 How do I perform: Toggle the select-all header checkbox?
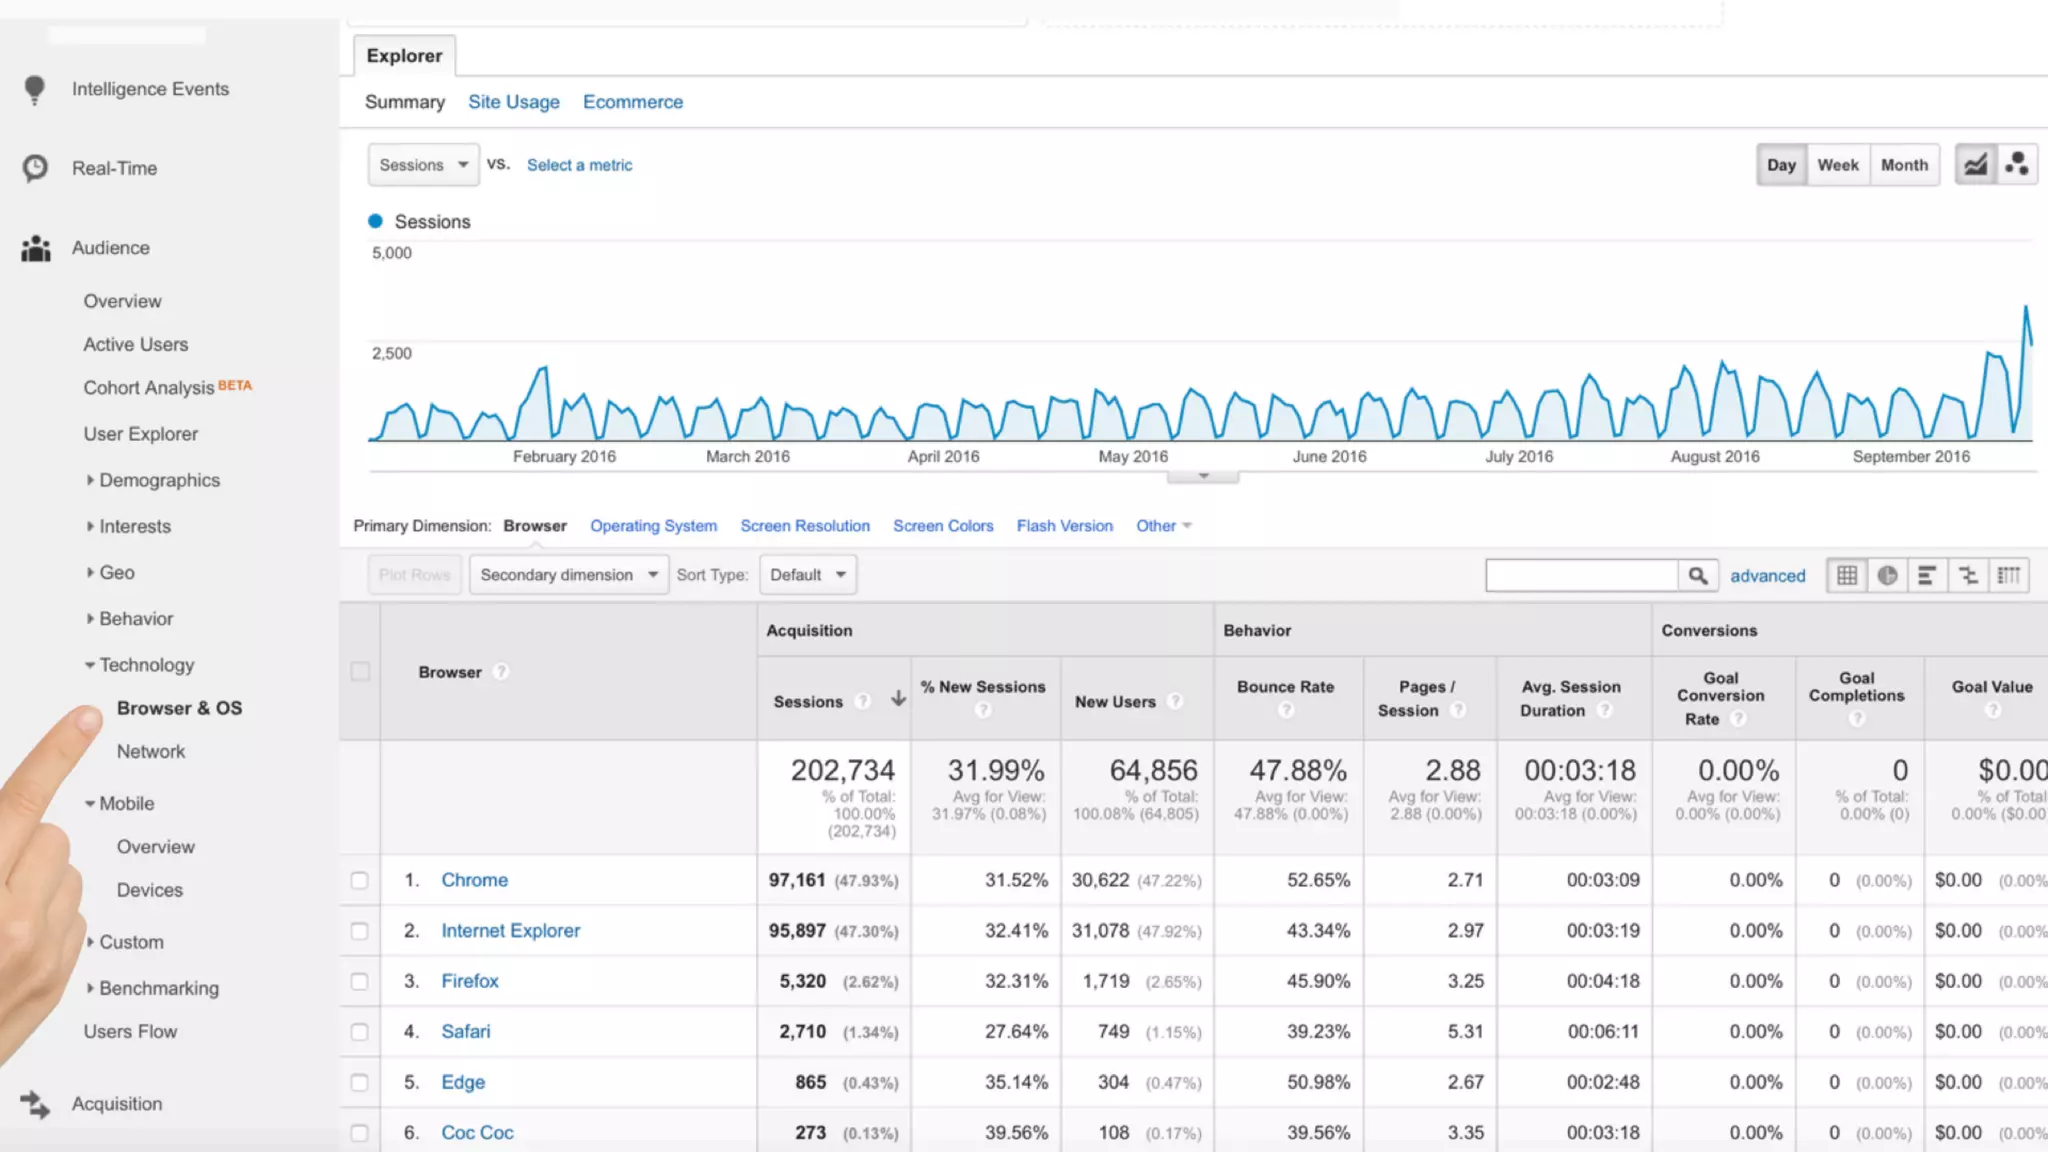point(360,671)
